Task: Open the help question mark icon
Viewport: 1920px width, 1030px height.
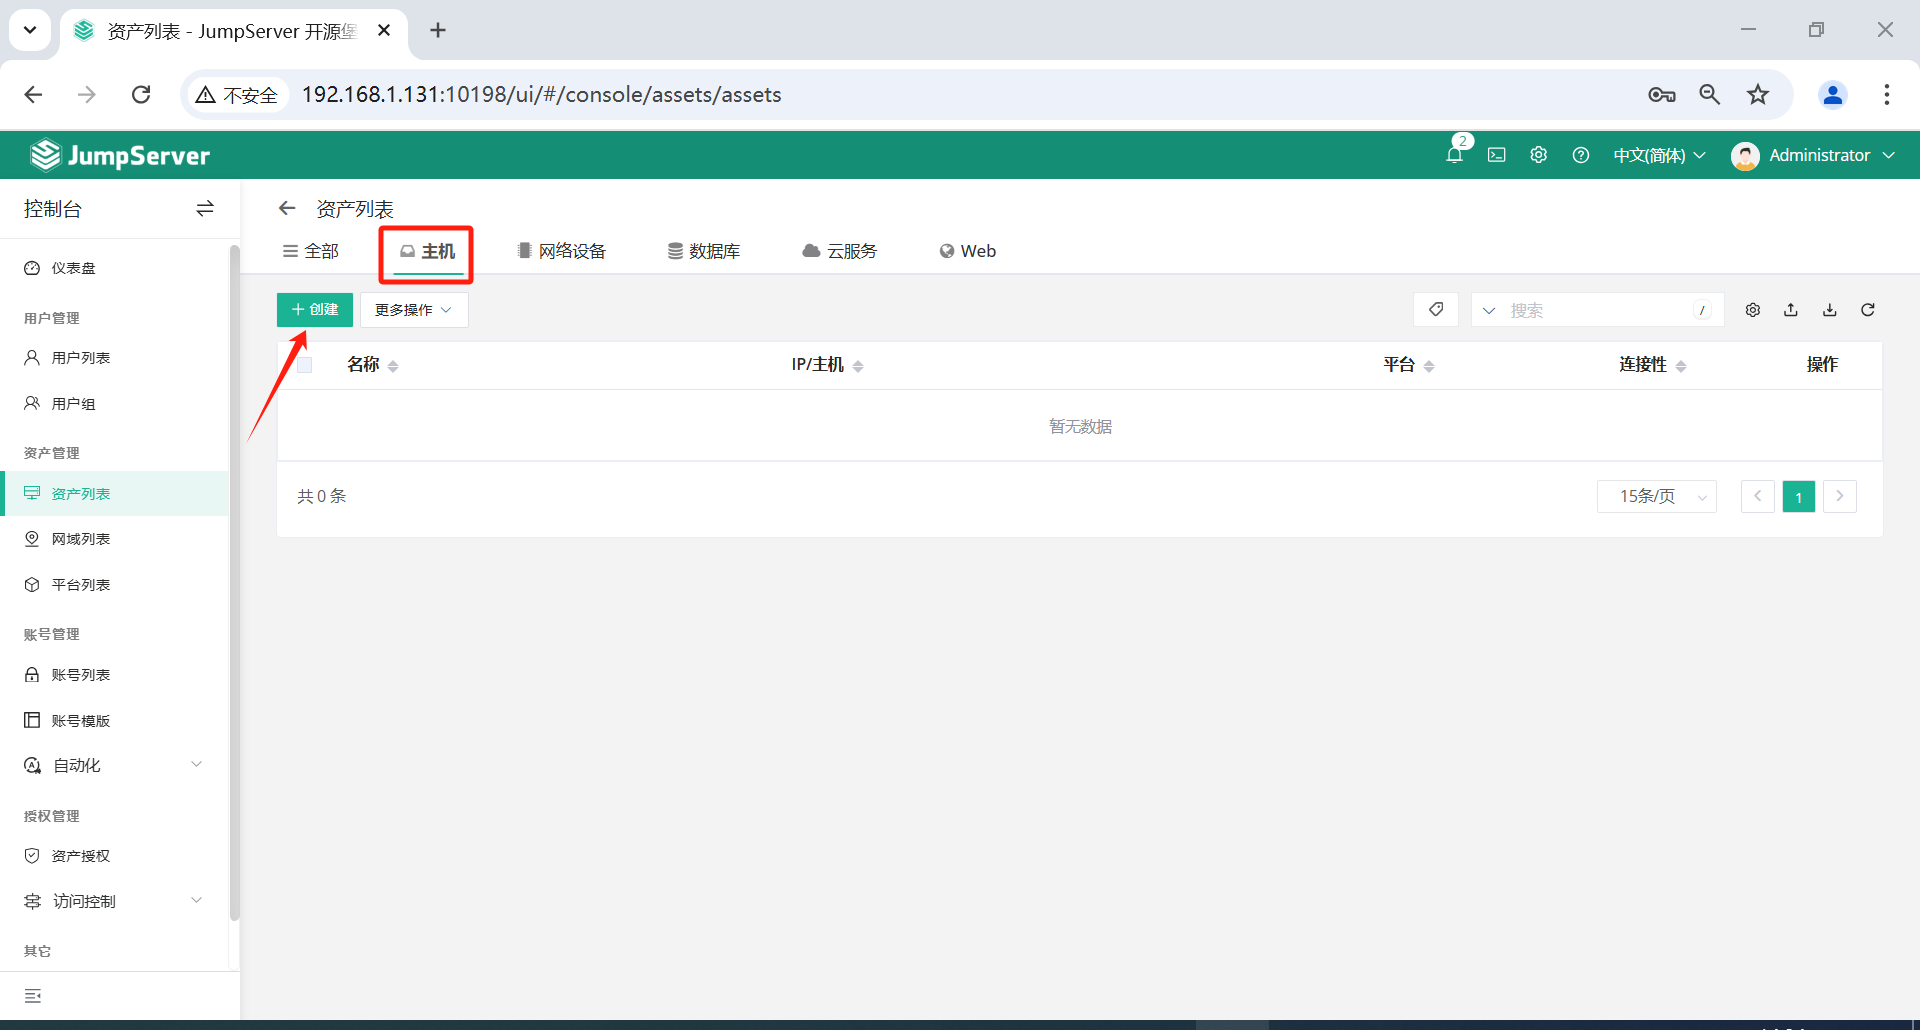Action: tap(1581, 155)
